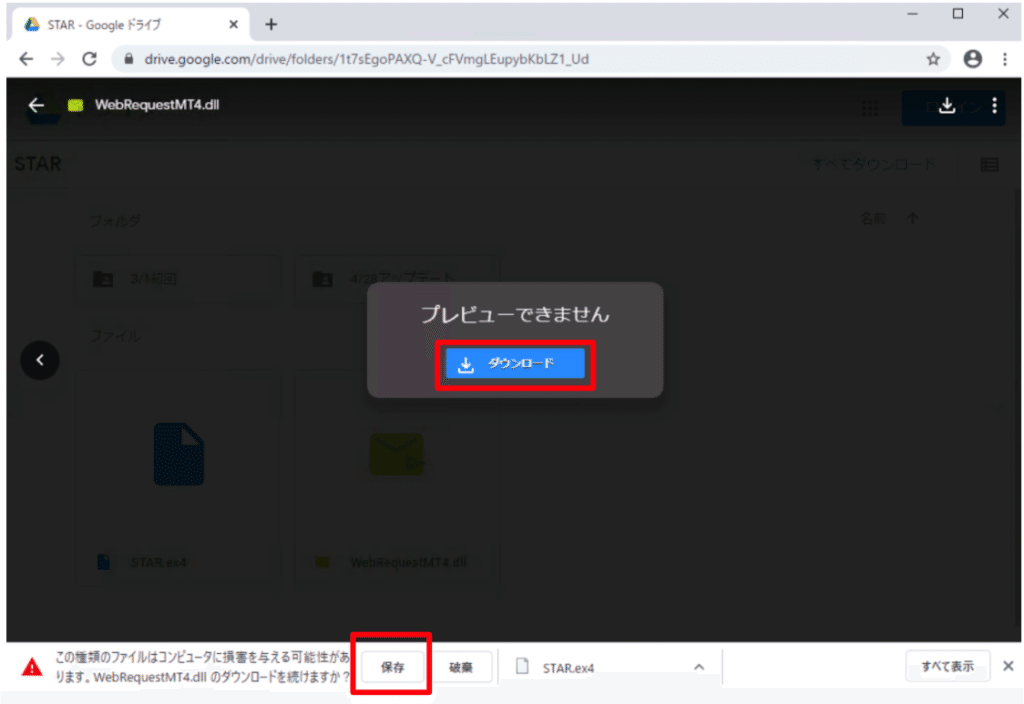
Task: Select the STAR - Google ドライブ tab
Action: tap(131, 25)
